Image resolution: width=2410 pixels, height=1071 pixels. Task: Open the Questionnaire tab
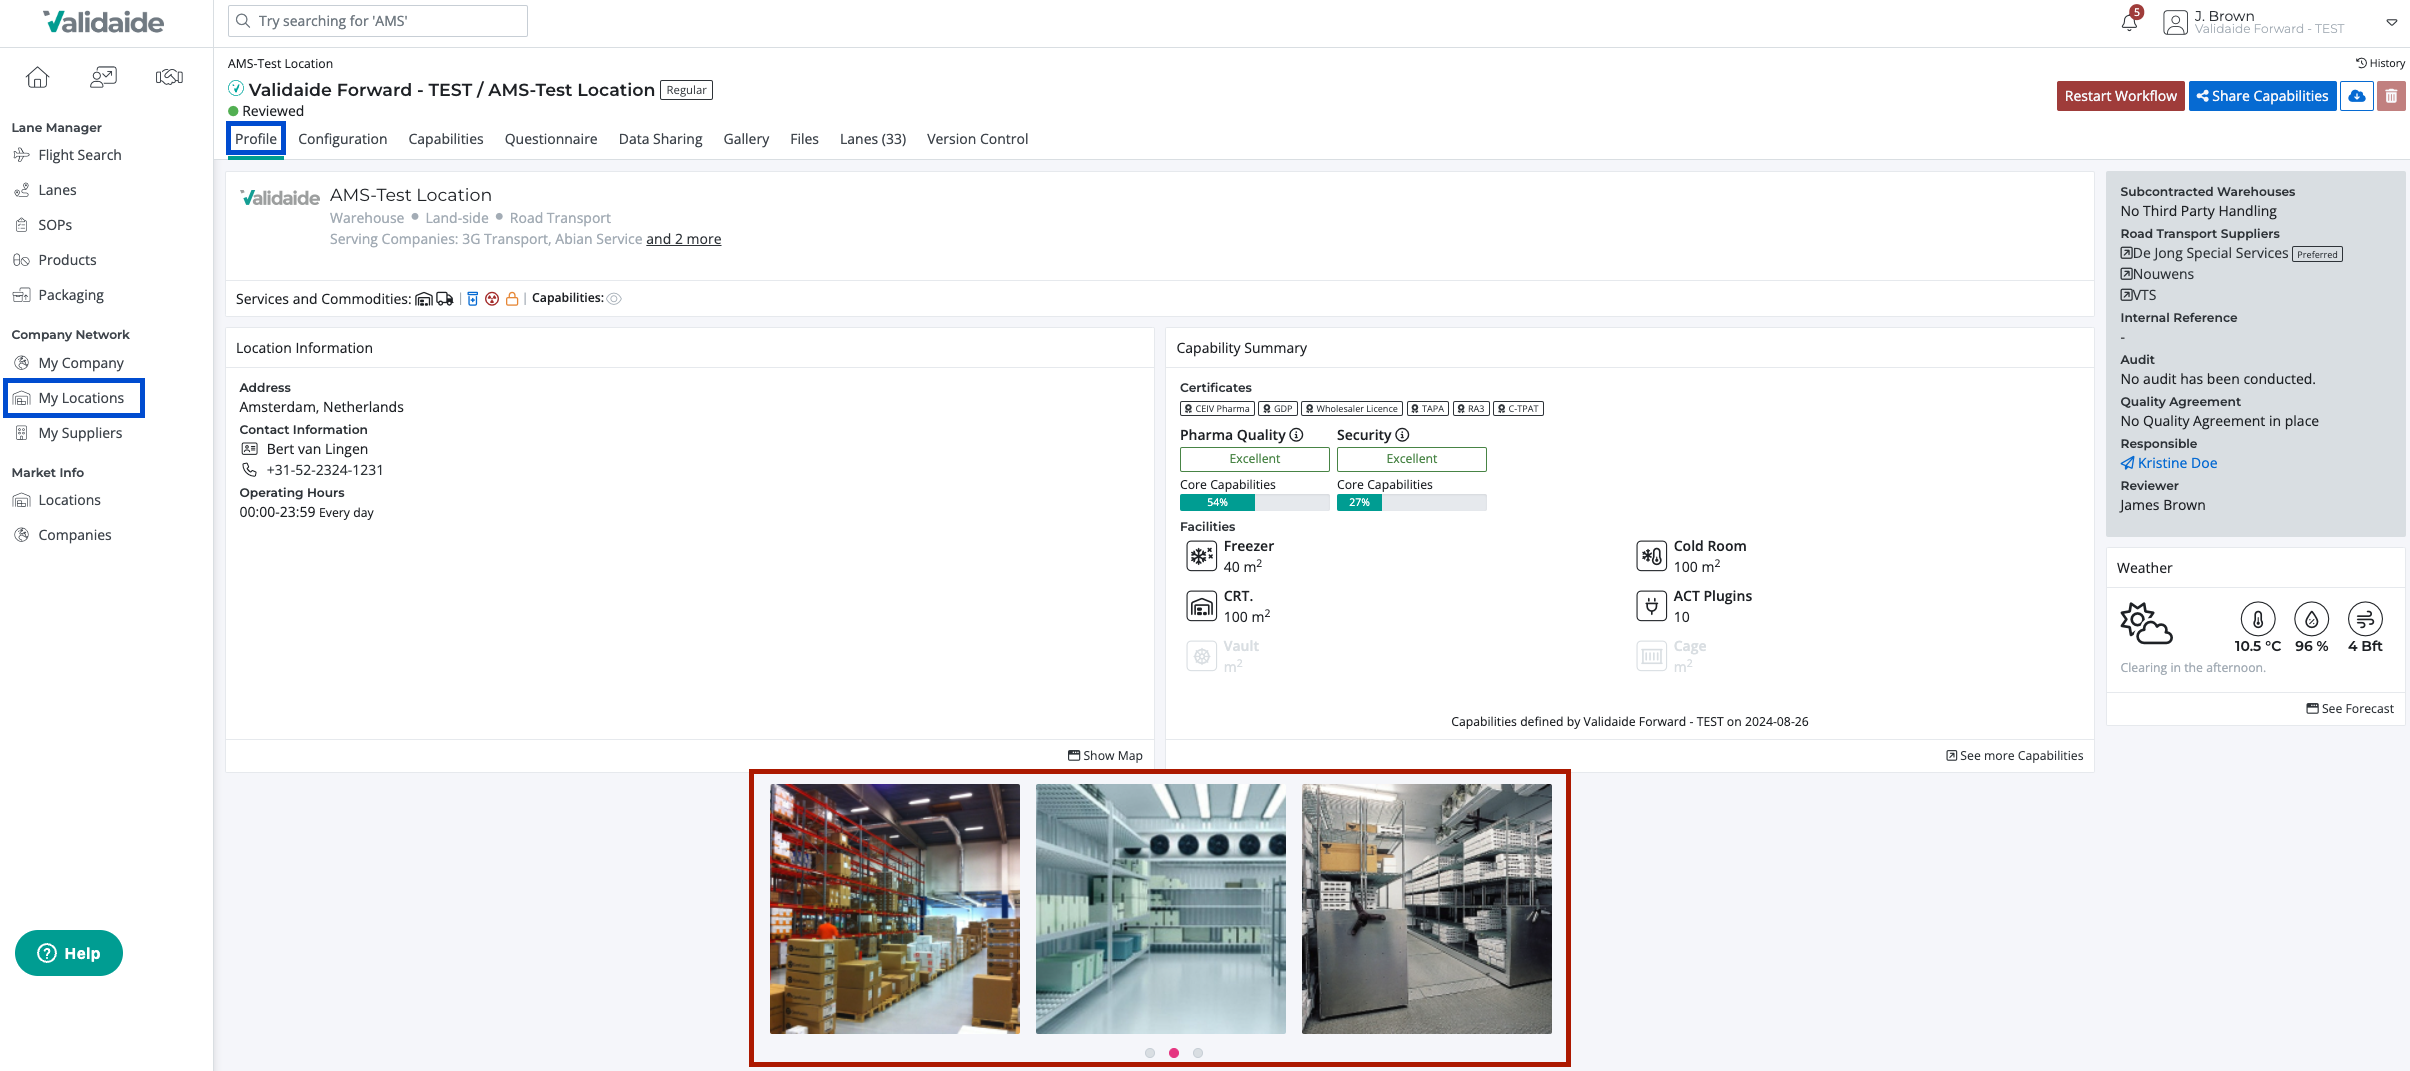[x=551, y=139]
